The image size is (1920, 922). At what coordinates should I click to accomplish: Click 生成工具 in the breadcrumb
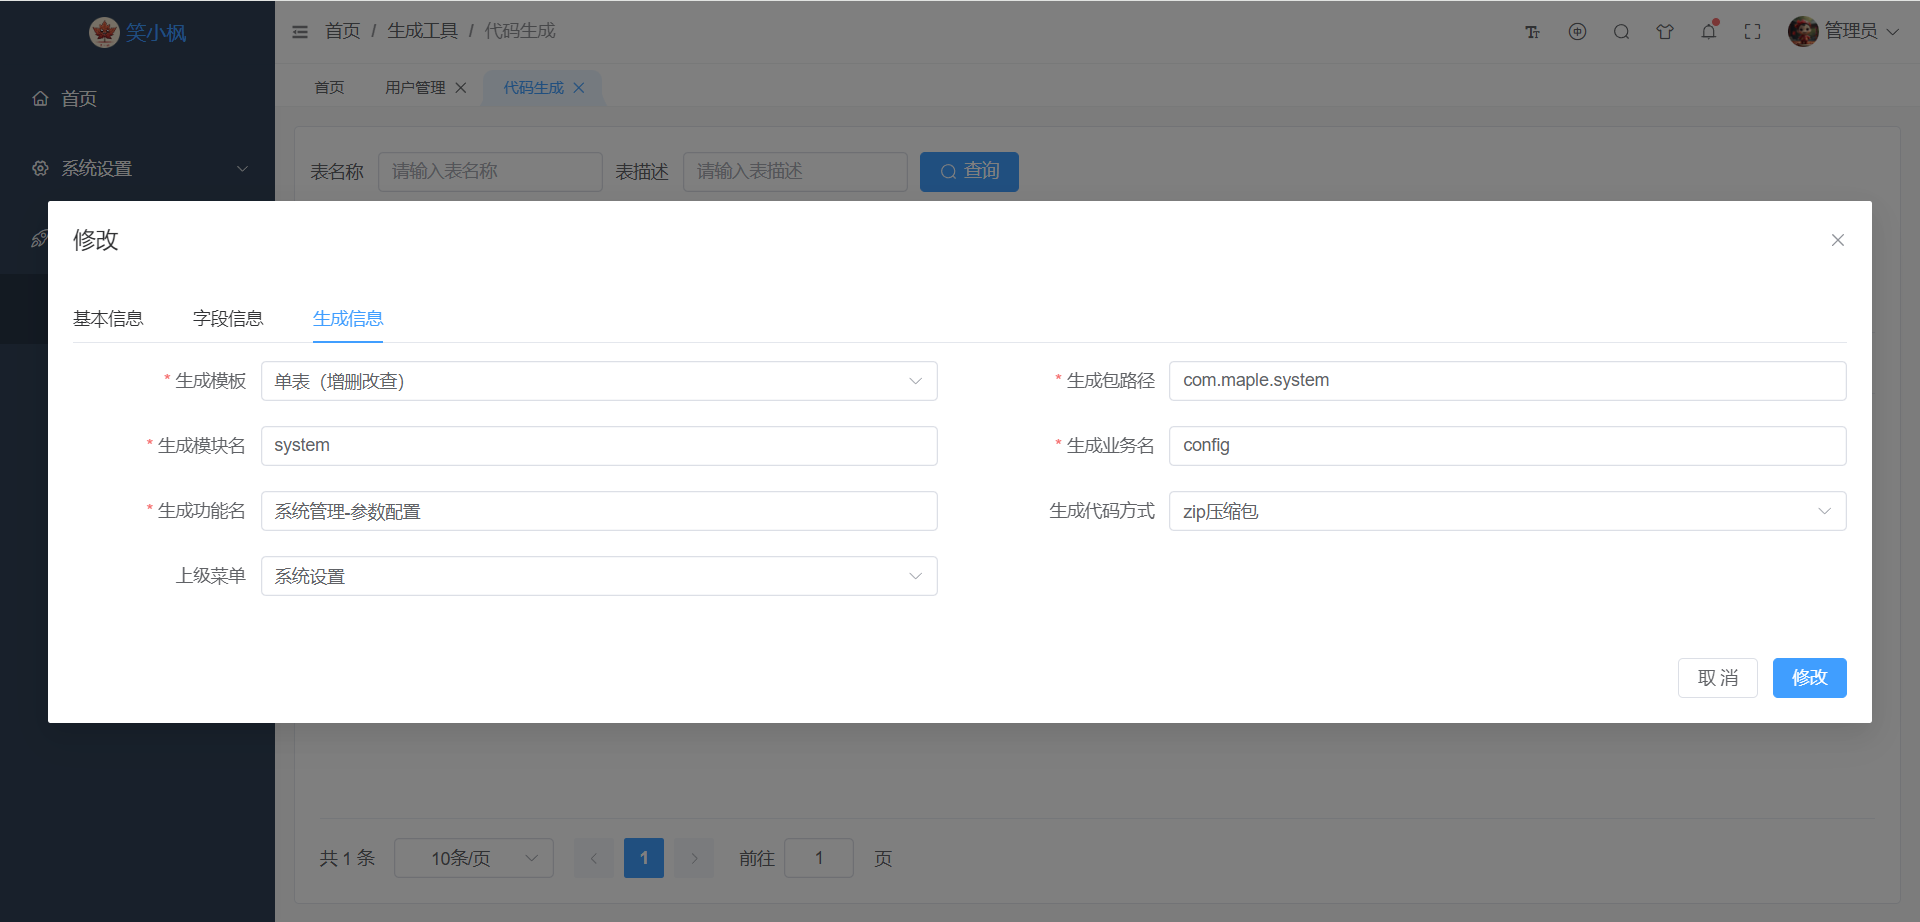[x=422, y=31]
